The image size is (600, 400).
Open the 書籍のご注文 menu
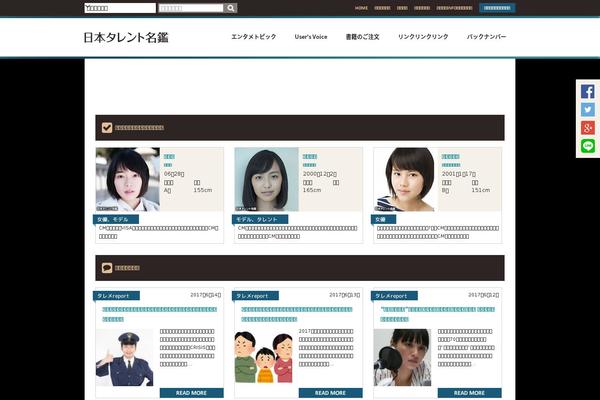point(362,37)
